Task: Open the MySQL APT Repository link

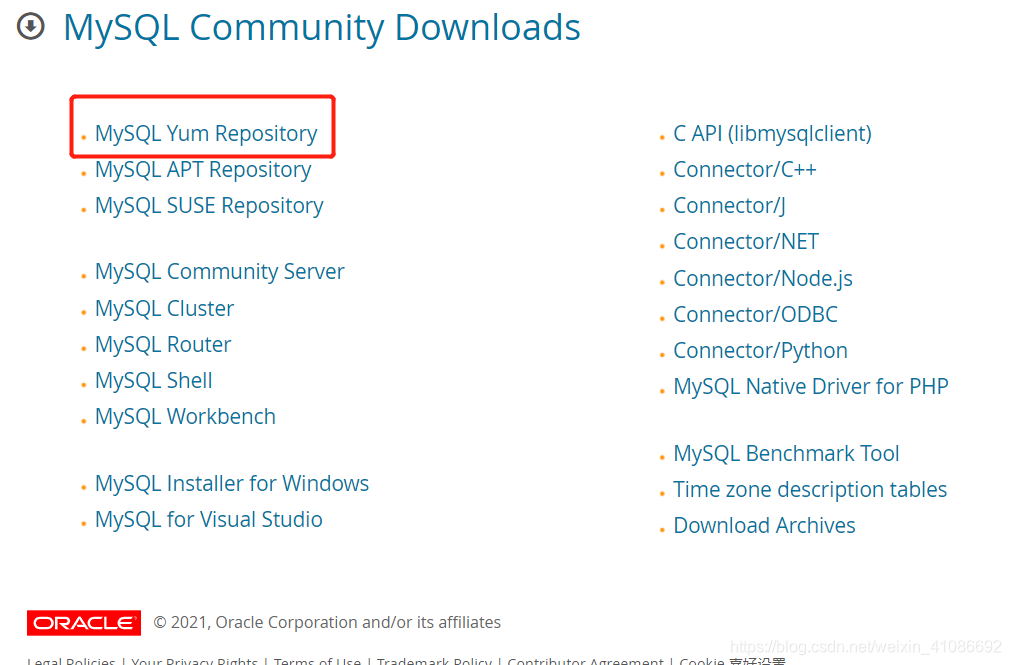Action: tap(203, 170)
